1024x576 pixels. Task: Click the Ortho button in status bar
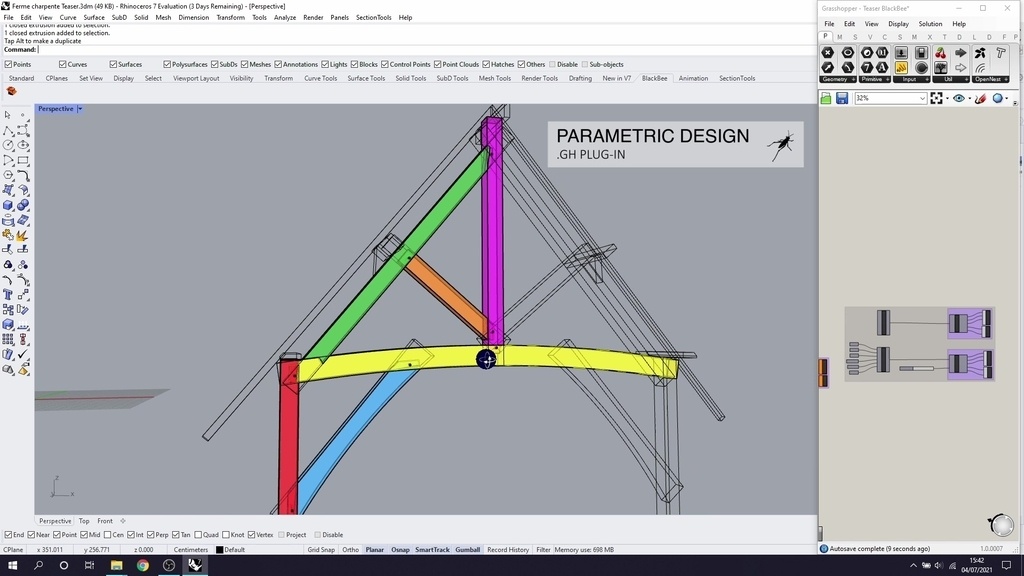(x=351, y=550)
